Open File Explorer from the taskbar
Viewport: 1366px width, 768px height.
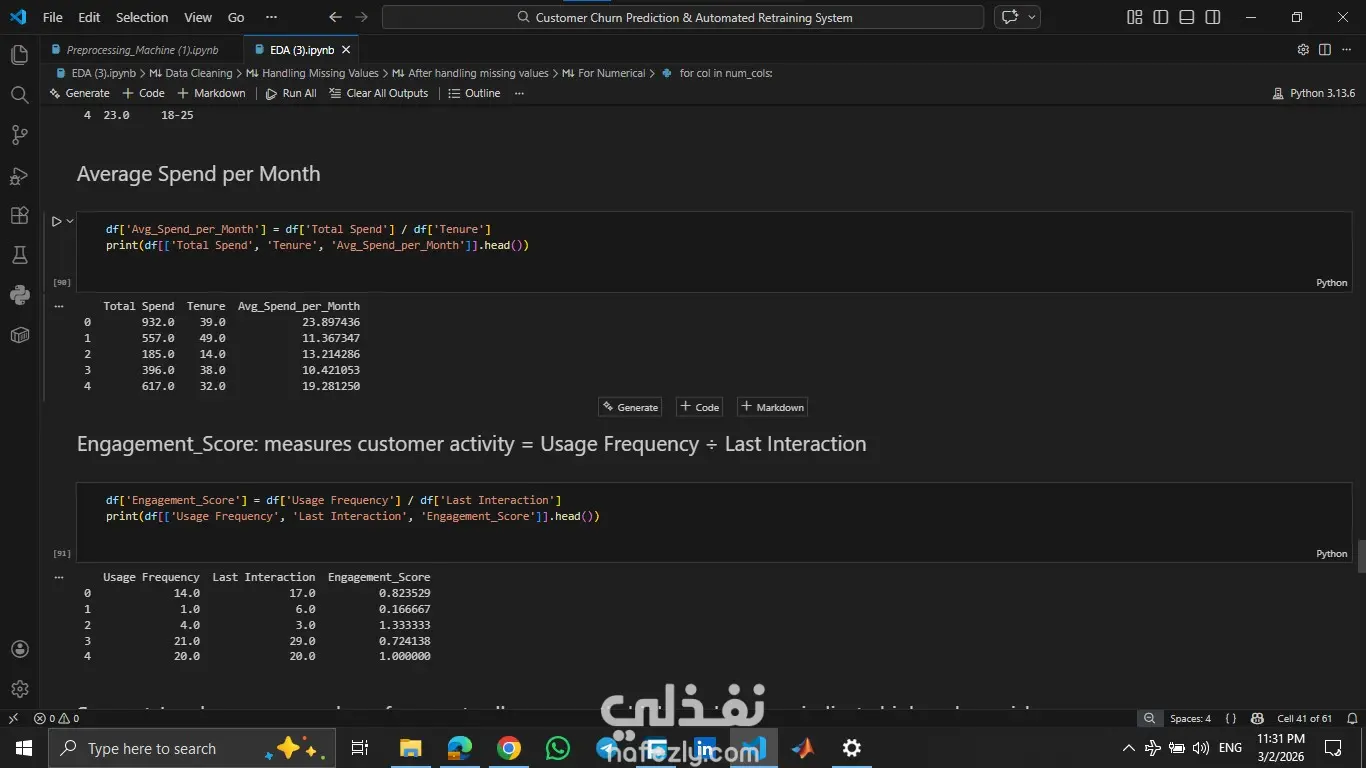(x=411, y=748)
